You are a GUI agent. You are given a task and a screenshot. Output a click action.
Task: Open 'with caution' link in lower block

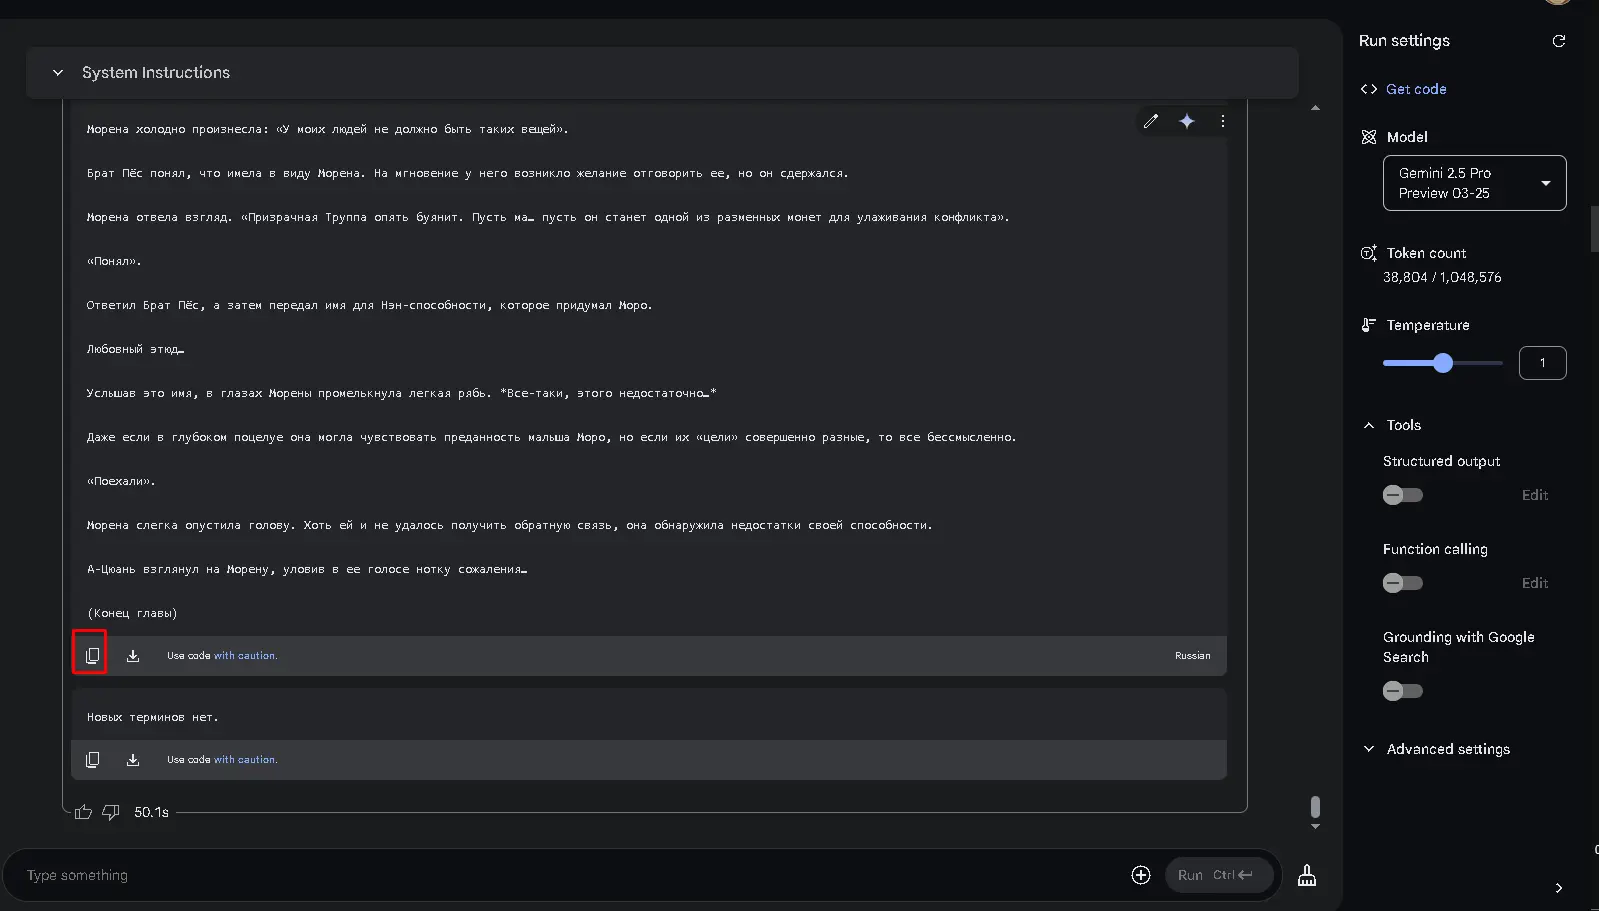coord(245,760)
